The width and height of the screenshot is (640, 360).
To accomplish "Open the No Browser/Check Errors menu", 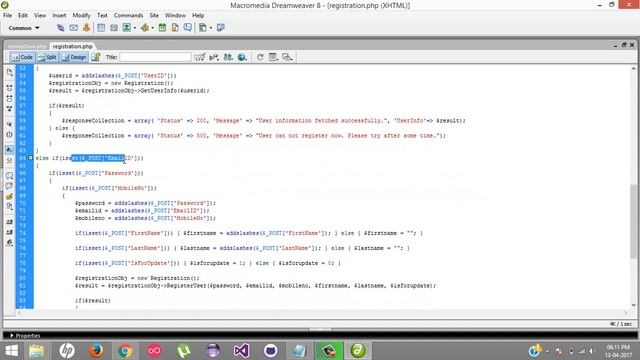I will pos(199,57).
